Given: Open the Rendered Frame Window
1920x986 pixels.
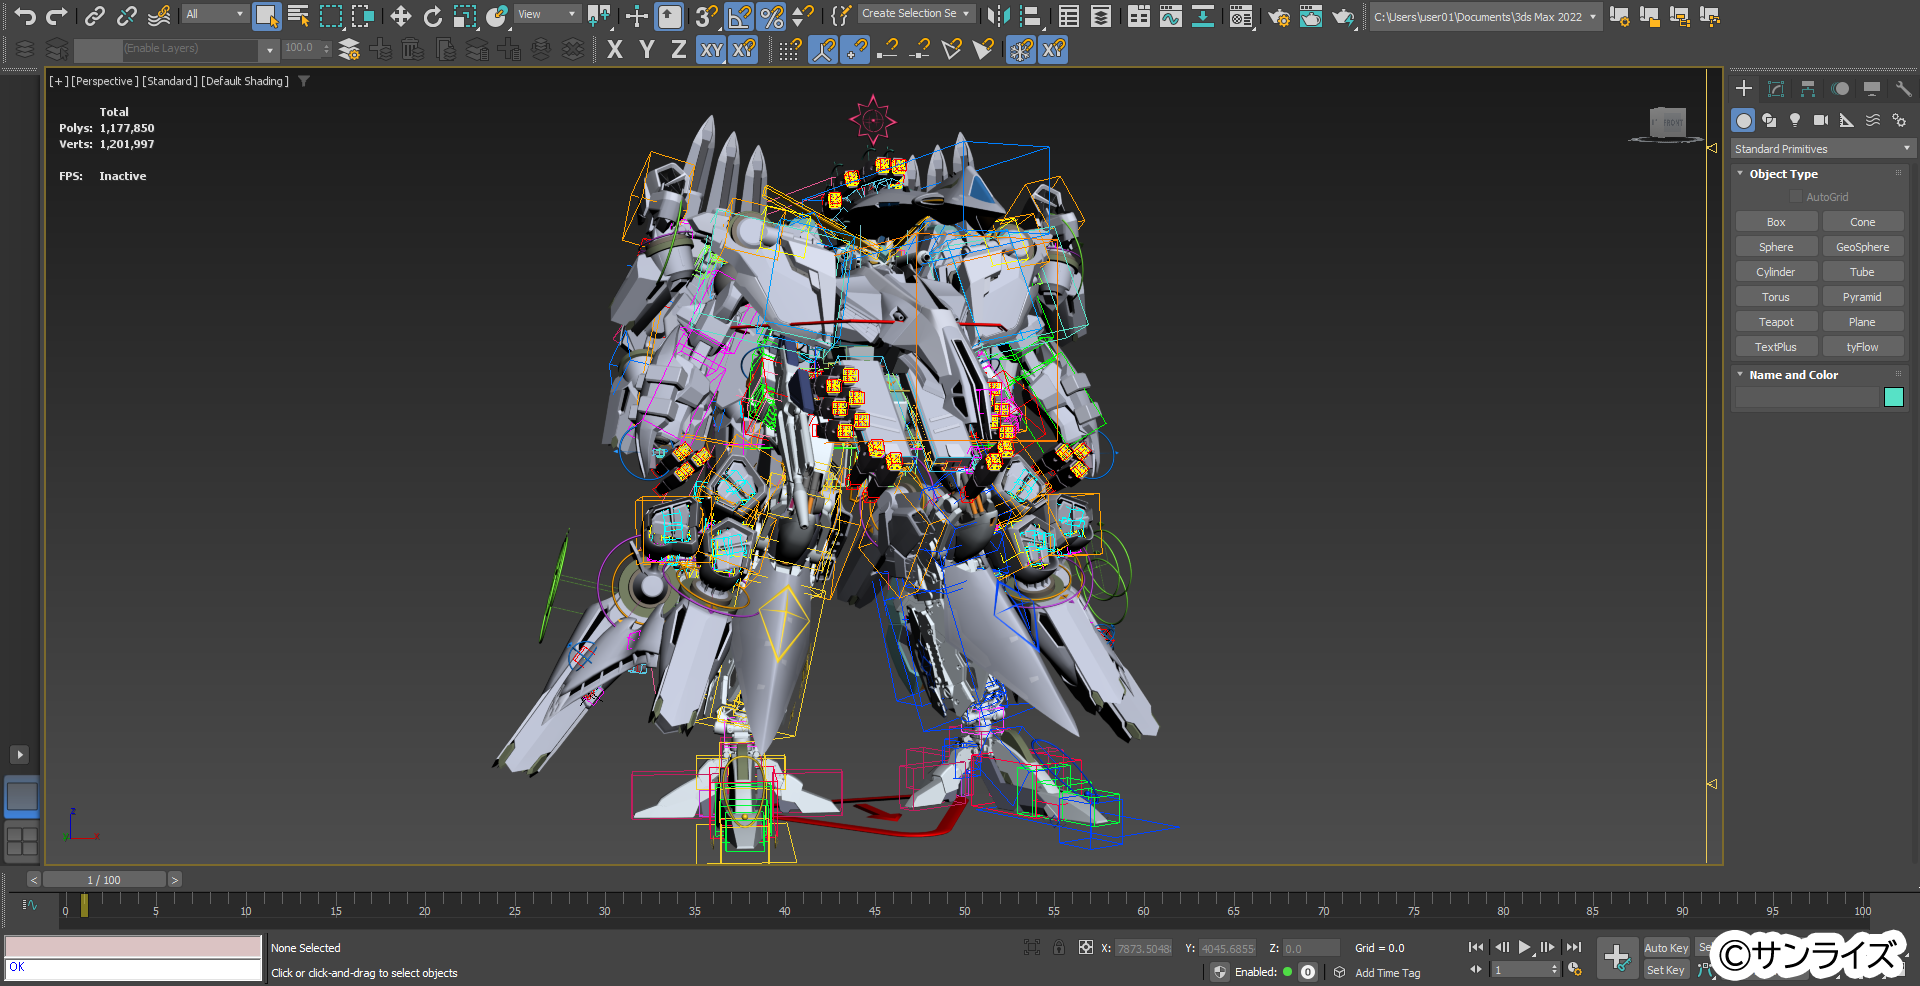Looking at the screenshot, I should [1311, 16].
